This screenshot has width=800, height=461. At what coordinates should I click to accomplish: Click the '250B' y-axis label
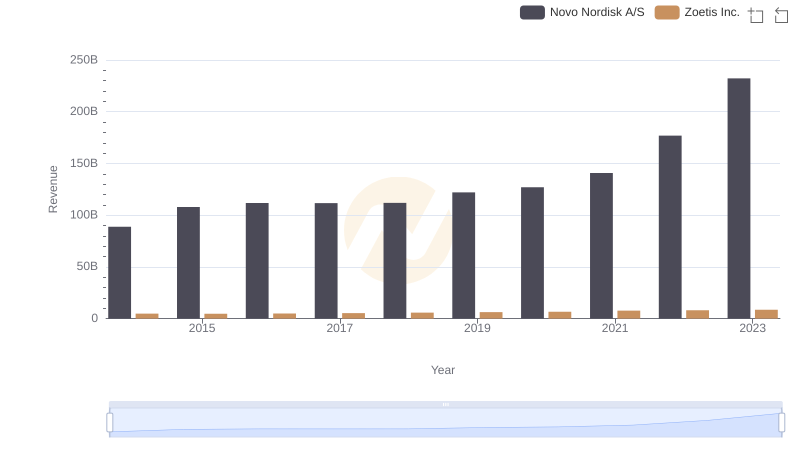pyautogui.click(x=84, y=60)
